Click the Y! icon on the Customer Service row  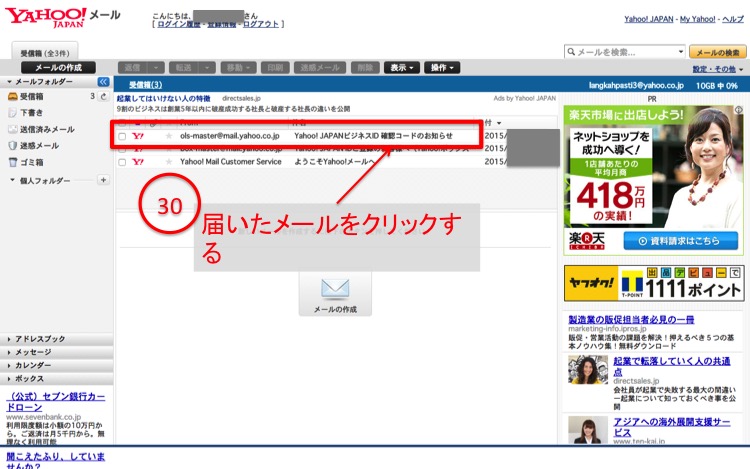click(138, 162)
